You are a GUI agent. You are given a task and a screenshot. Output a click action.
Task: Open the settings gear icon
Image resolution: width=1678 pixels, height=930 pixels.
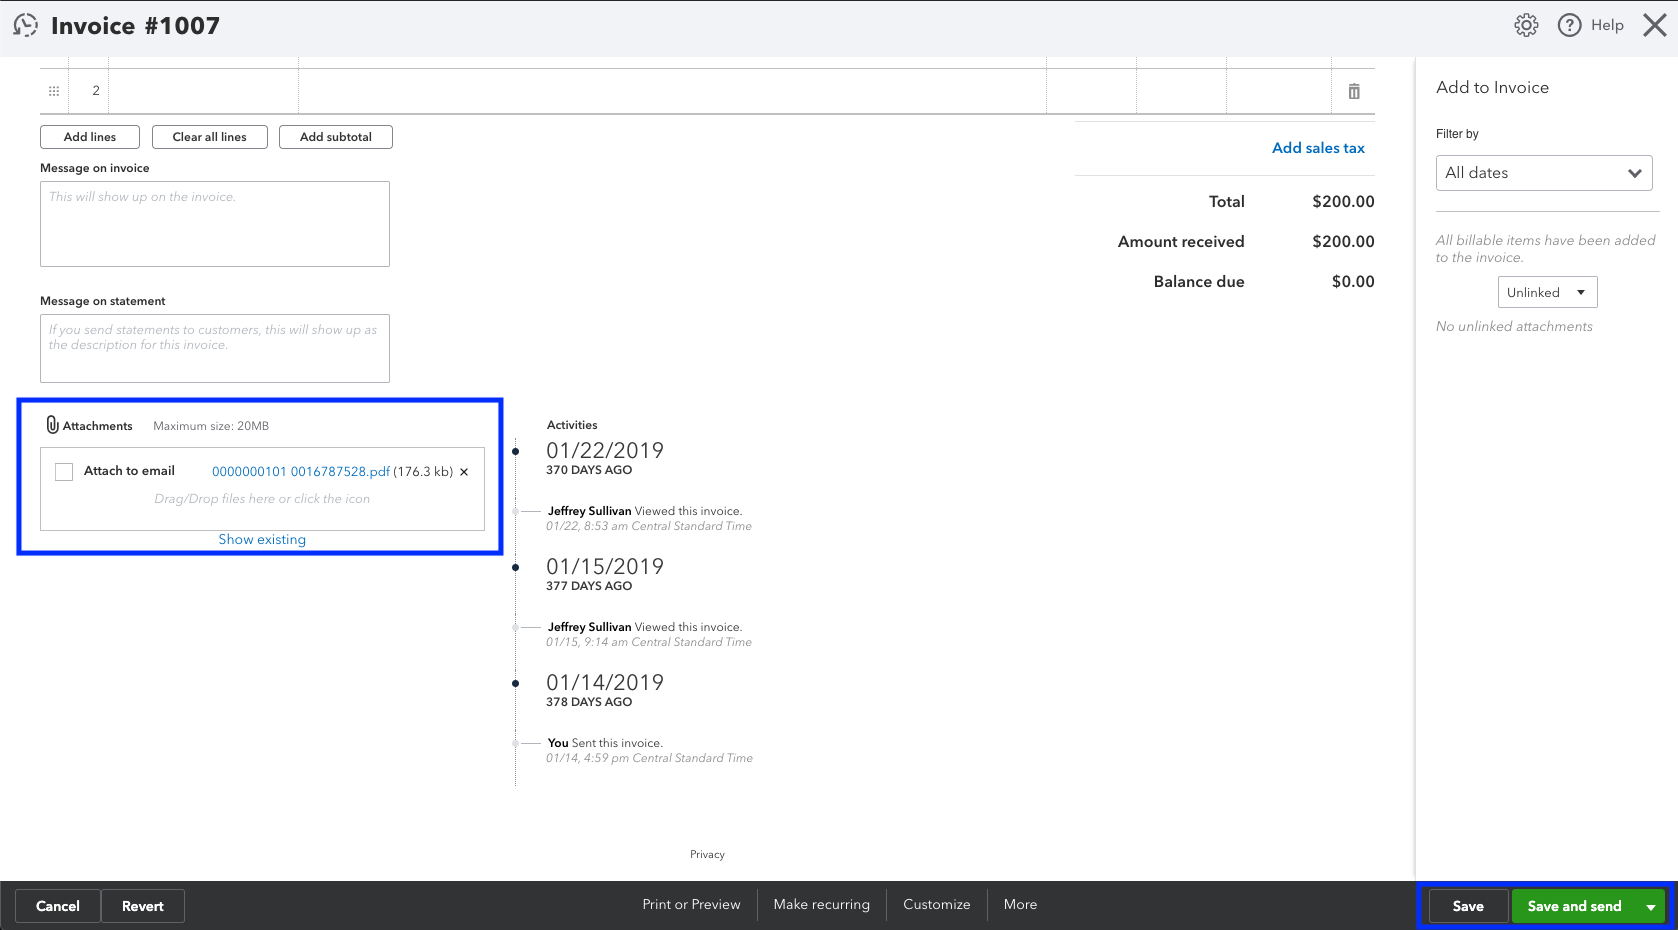click(1526, 25)
